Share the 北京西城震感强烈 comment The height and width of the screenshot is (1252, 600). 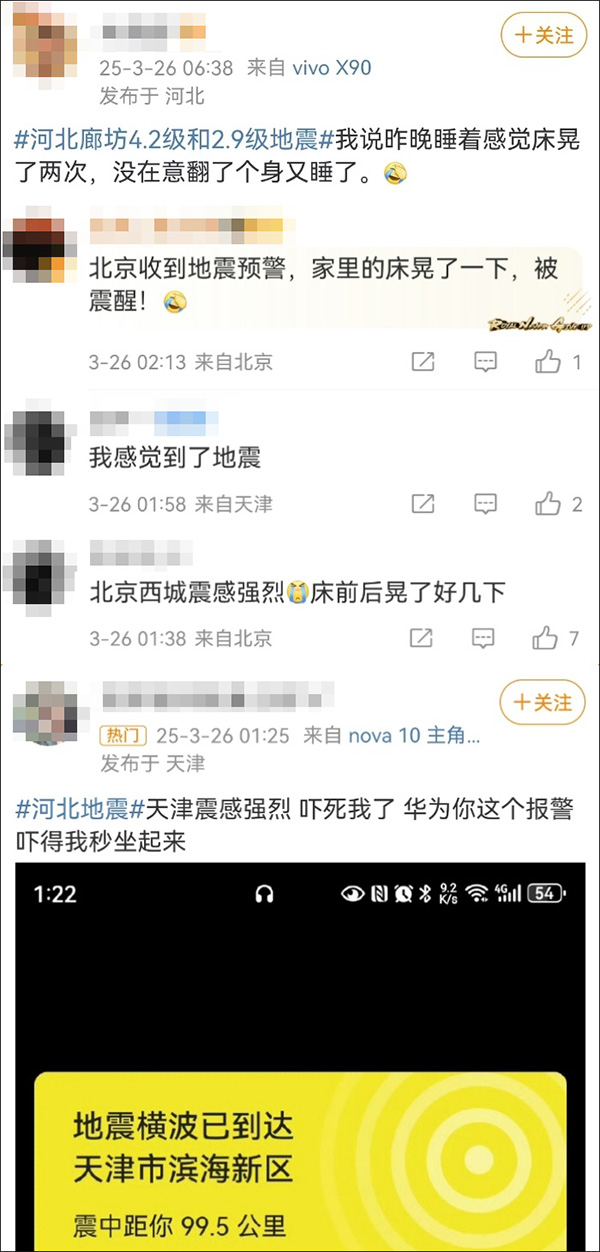(x=423, y=638)
